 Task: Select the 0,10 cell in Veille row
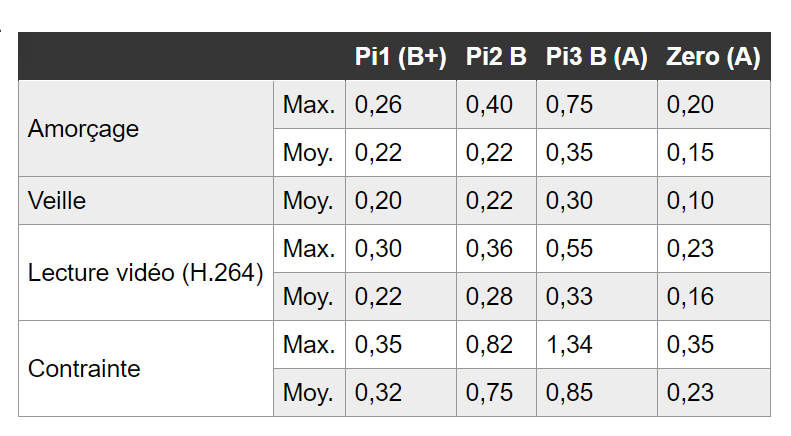(690, 201)
